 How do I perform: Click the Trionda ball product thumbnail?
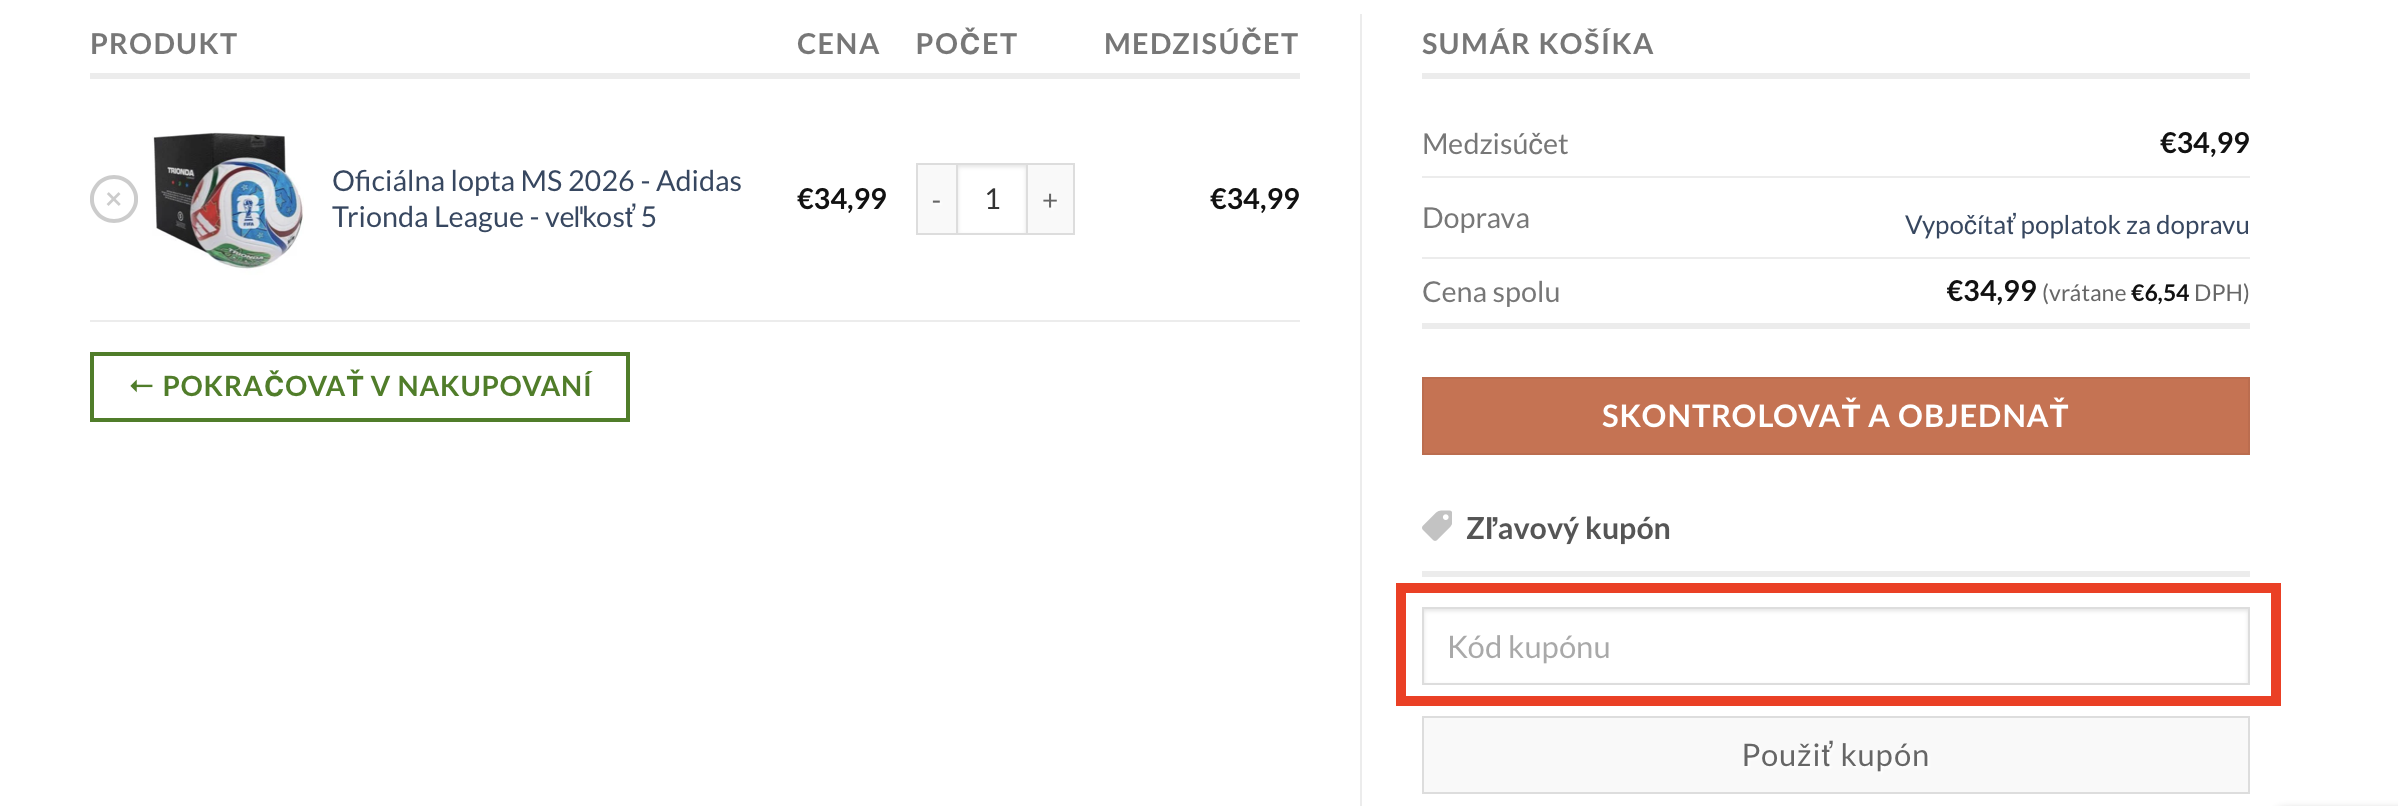[228, 199]
